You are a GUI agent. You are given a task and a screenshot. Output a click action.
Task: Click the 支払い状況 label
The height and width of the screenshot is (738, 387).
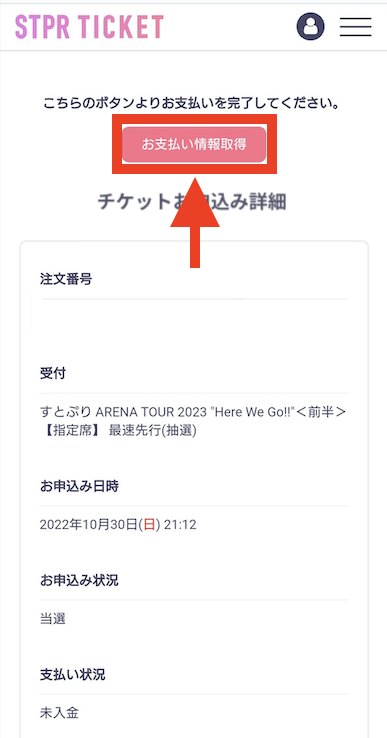click(73, 675)
